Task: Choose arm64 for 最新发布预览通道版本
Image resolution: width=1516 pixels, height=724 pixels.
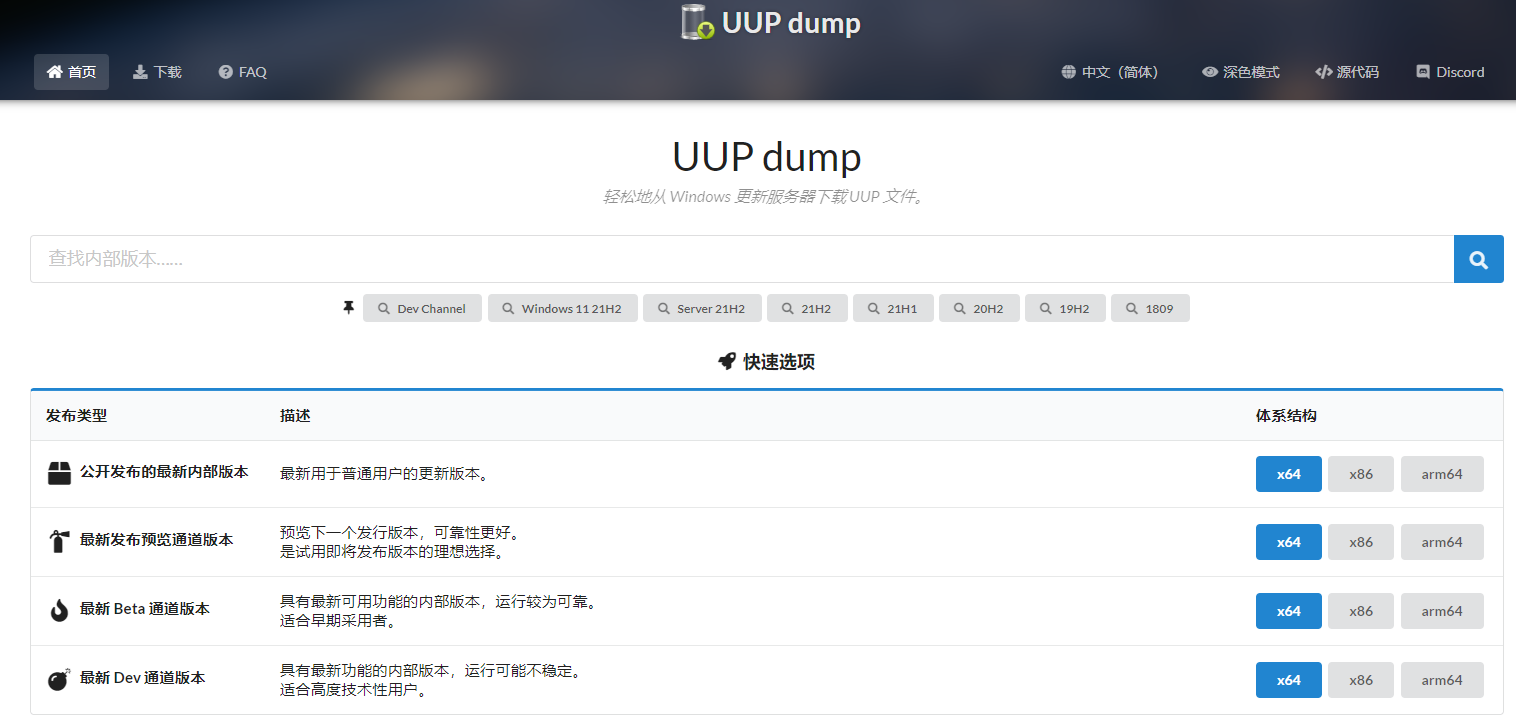Action: (x=1442, y=542)
